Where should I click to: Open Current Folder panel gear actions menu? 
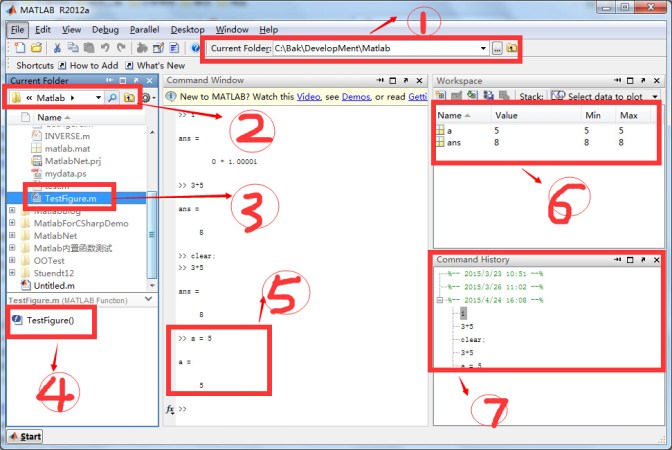[148, 98]
